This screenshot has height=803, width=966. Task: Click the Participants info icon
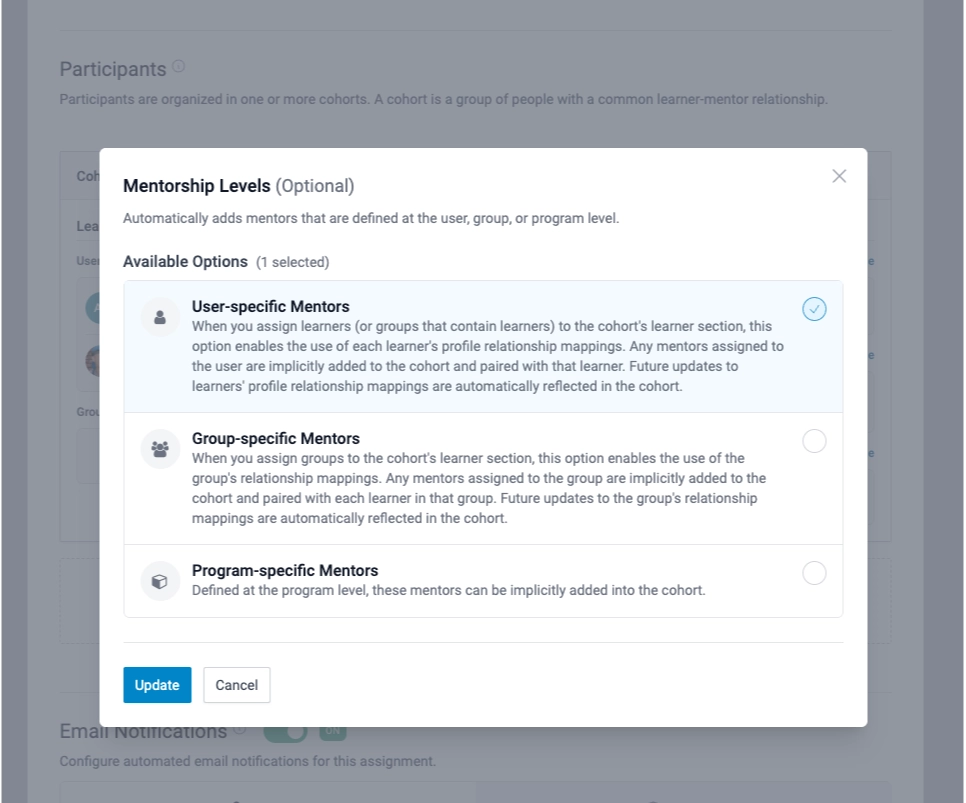pyautogui.click(x=178, y=66)
